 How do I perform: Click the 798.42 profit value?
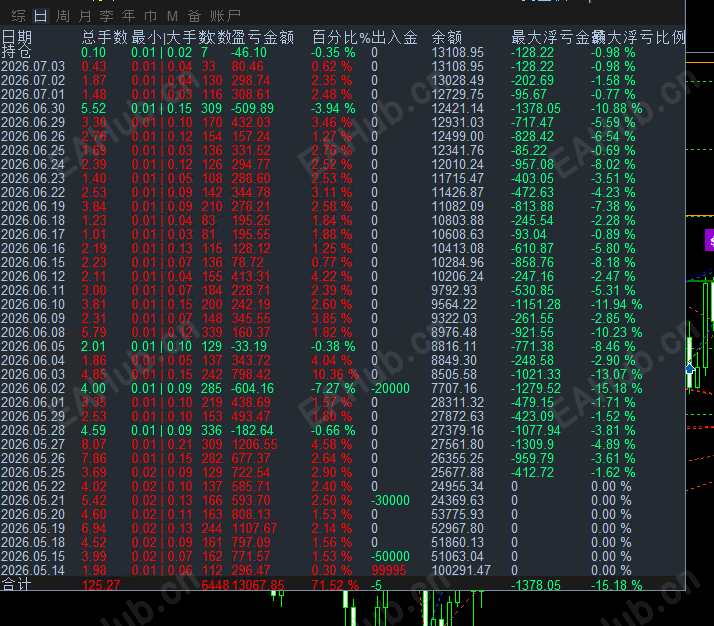pos(251,375)
